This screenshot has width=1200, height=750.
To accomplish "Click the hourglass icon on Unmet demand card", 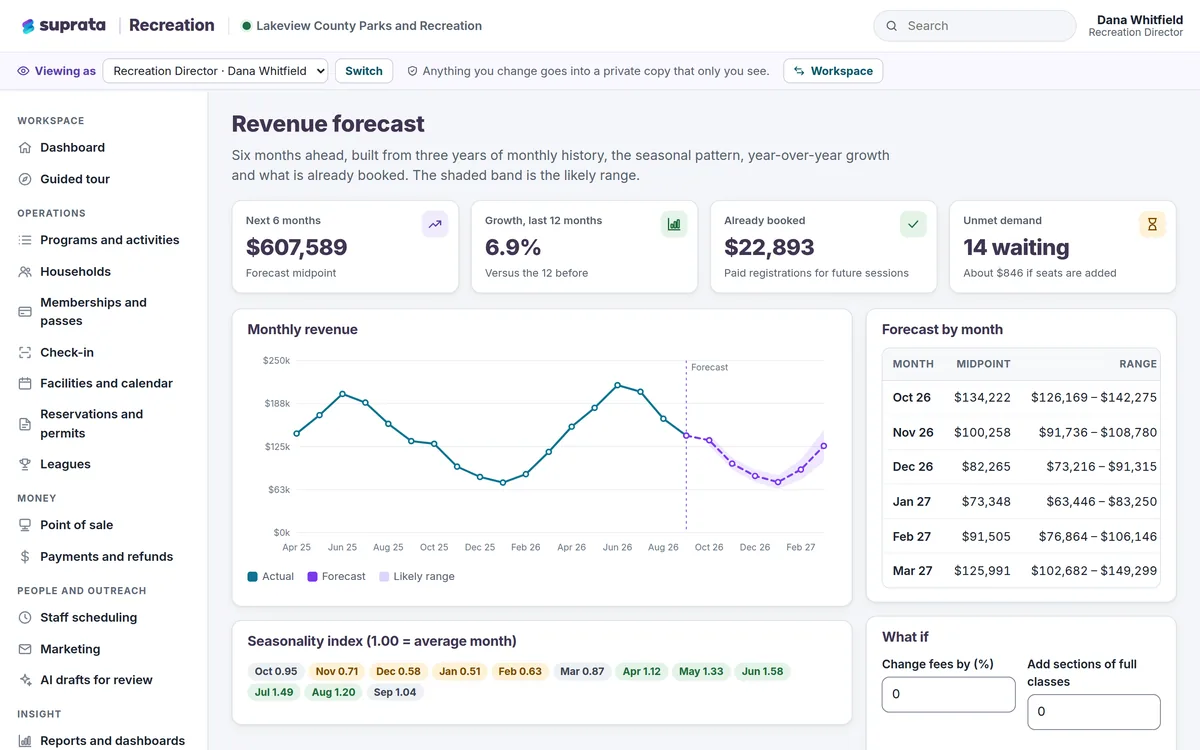I will 1152,225.
